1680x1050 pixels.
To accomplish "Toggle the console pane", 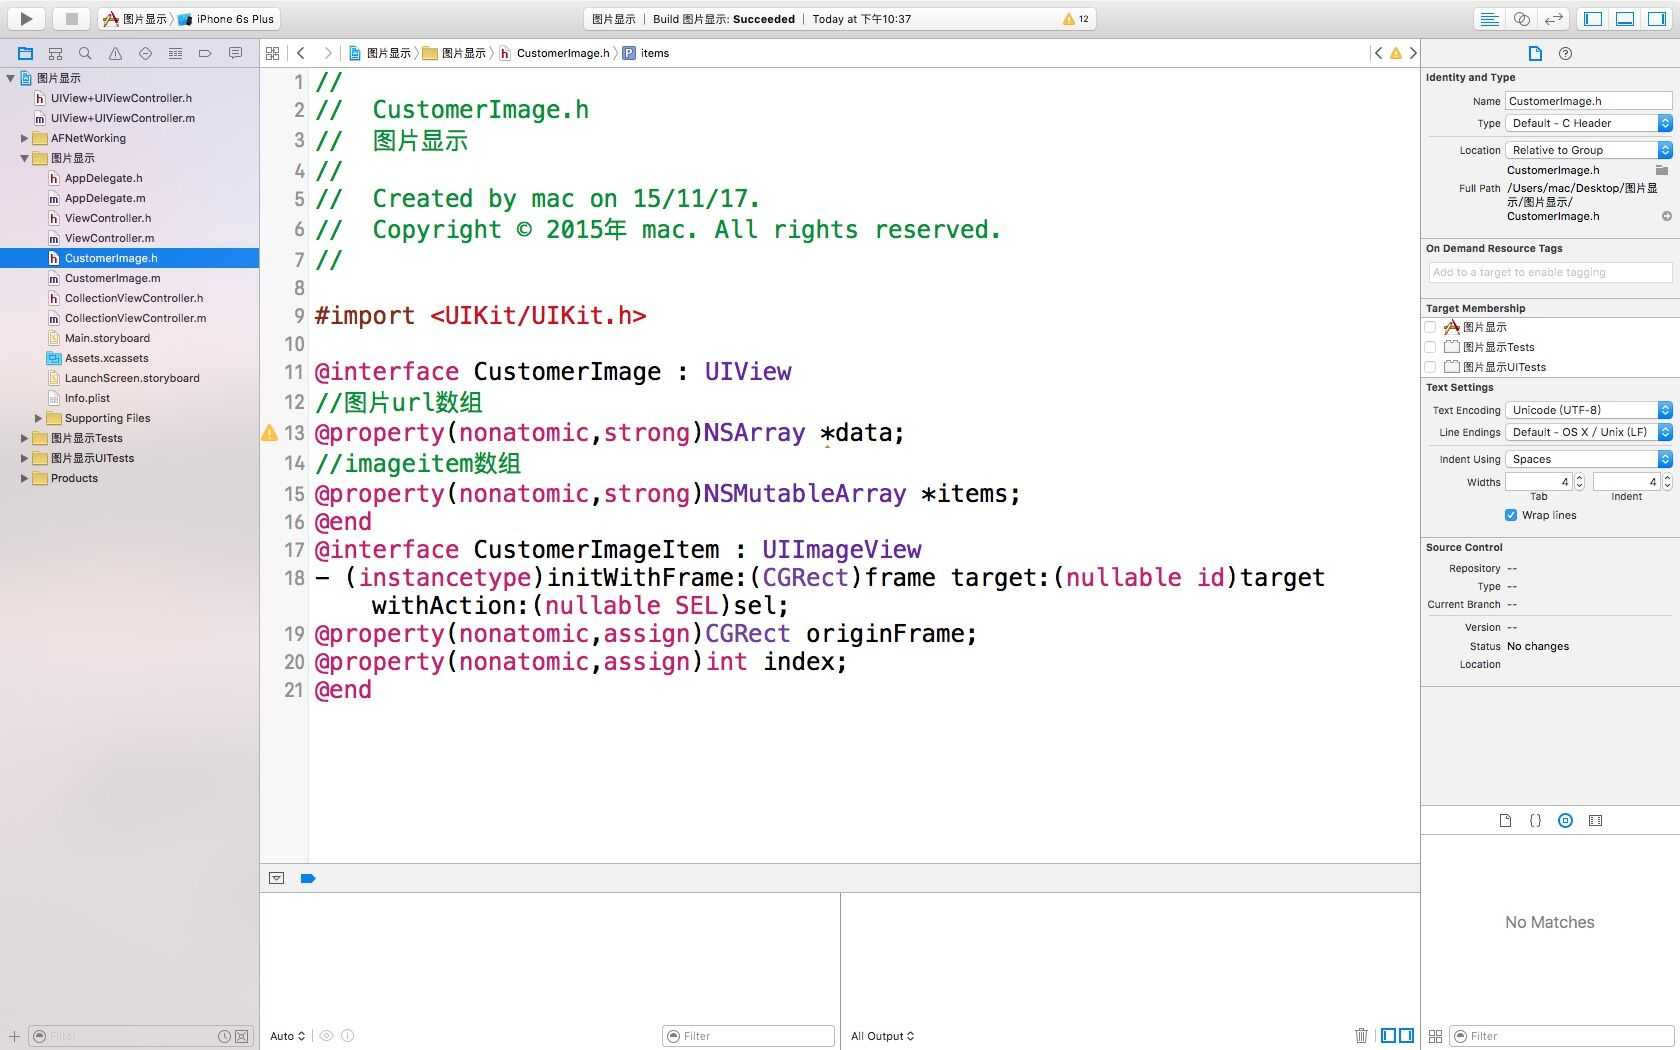I will point(1406,1035).
